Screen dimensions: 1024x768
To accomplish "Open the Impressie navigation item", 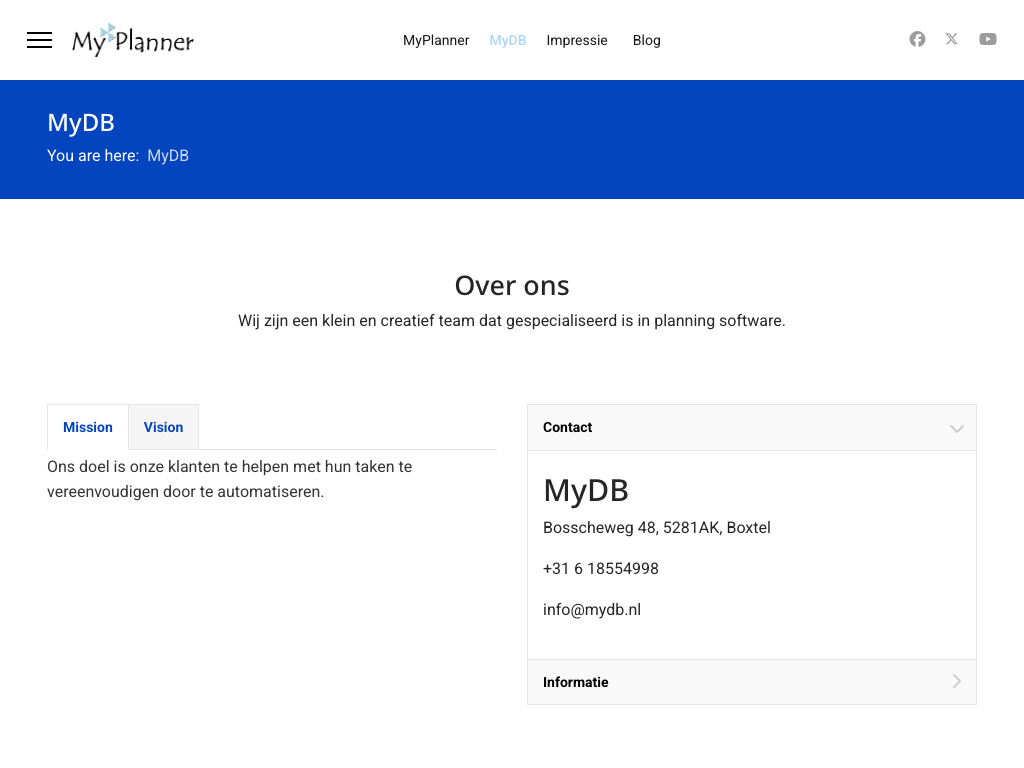I will coord(577,40).
